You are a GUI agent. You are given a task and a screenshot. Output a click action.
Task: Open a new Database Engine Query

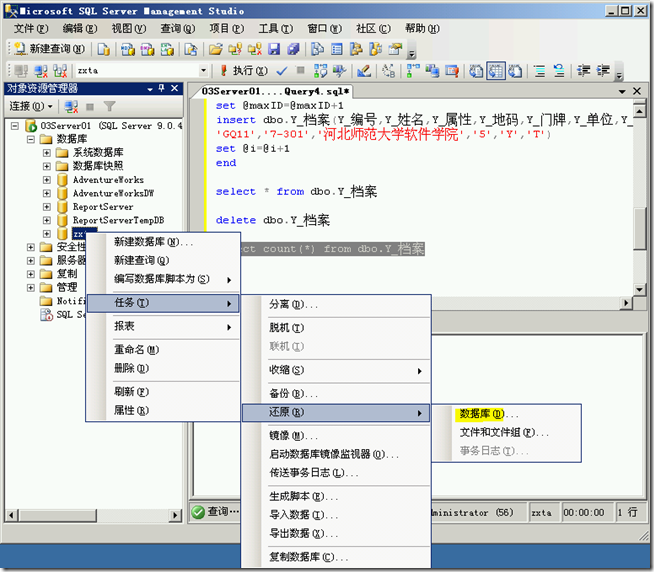[103, 49]
